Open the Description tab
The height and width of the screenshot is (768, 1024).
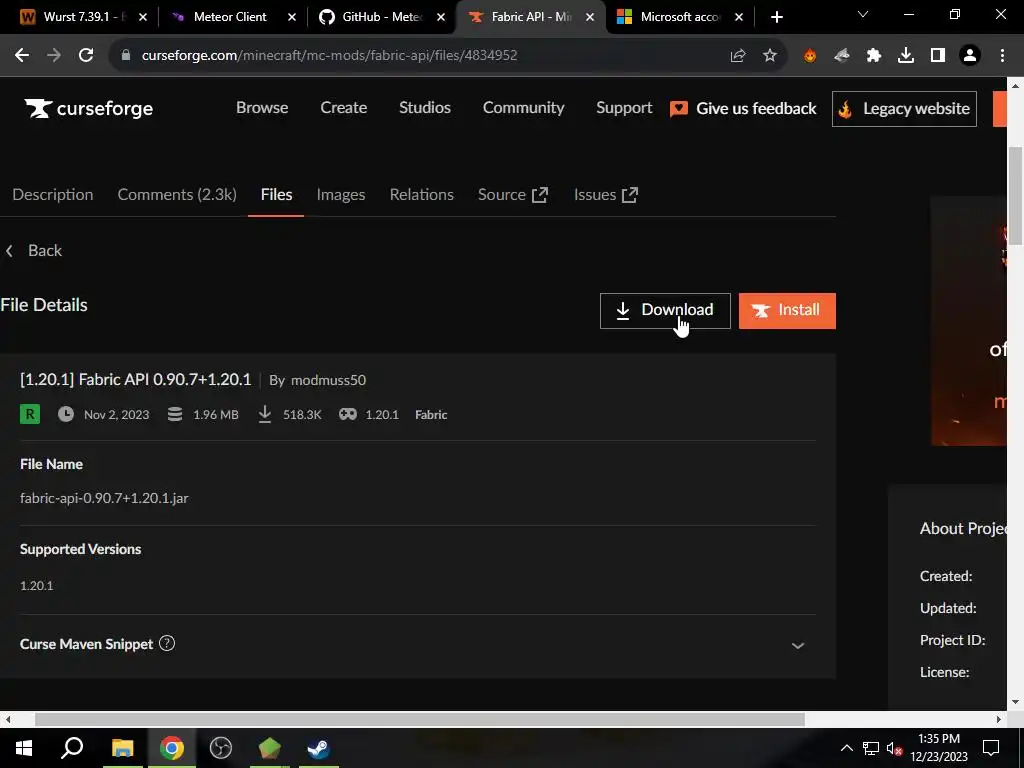(53, 195)
